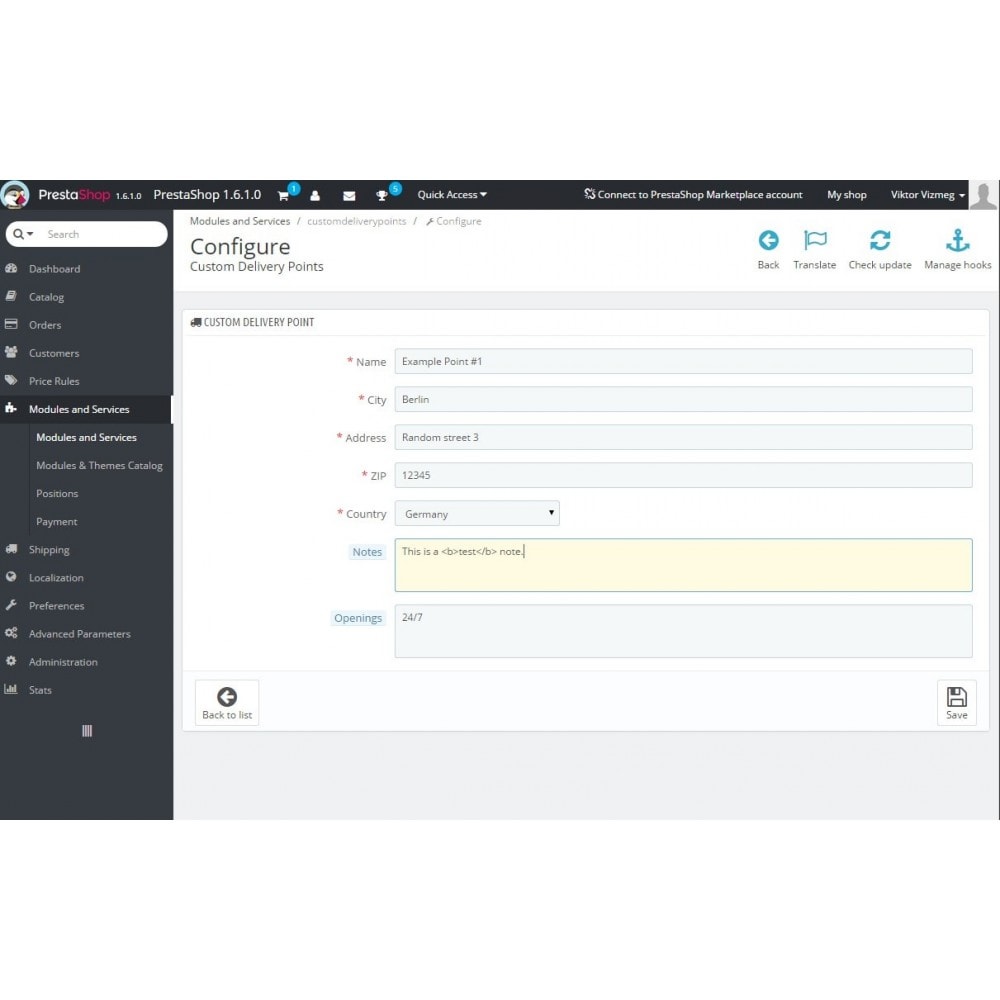Click the PrestaShop logo avatar
Image resolution: width=1000 pixels, height=1000 pixels.
[15, 195]
